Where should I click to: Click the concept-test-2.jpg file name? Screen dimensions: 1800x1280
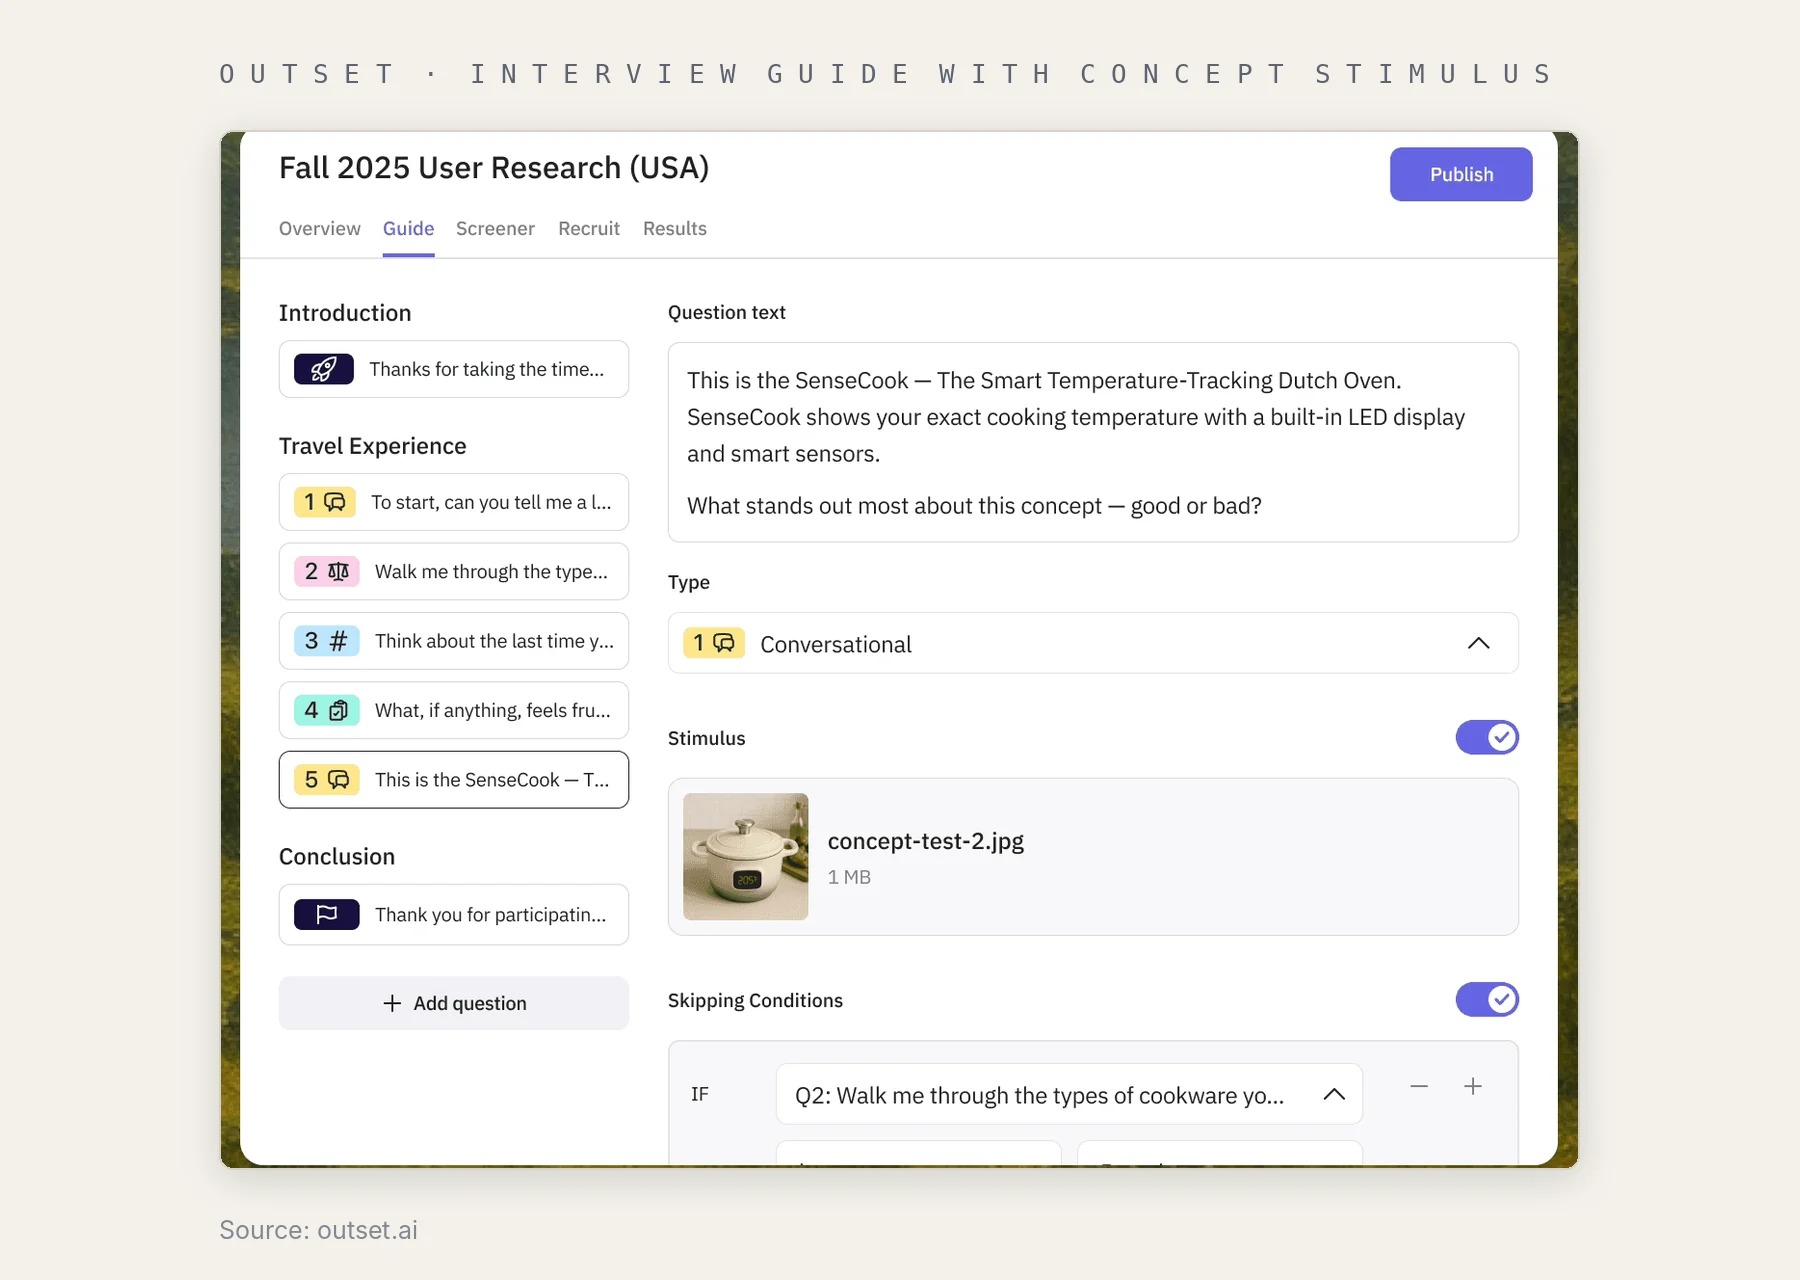click(926, 841)
